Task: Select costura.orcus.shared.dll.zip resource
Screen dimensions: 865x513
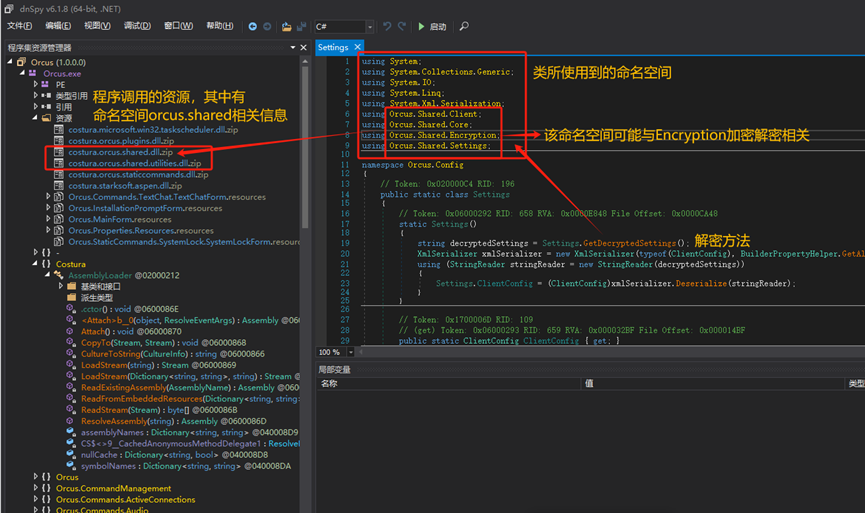Action: [120, 152]
